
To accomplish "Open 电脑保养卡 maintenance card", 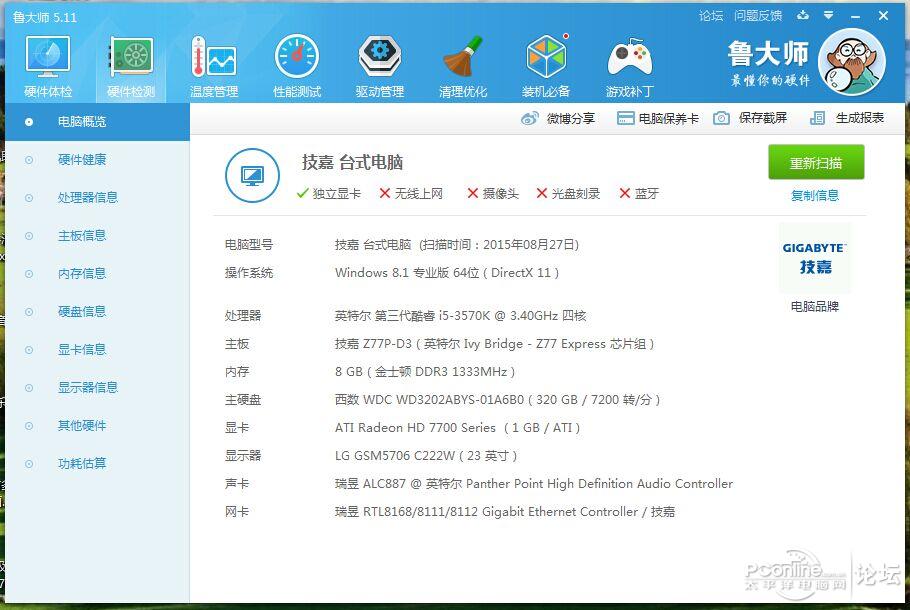I will tap(658, 118).
